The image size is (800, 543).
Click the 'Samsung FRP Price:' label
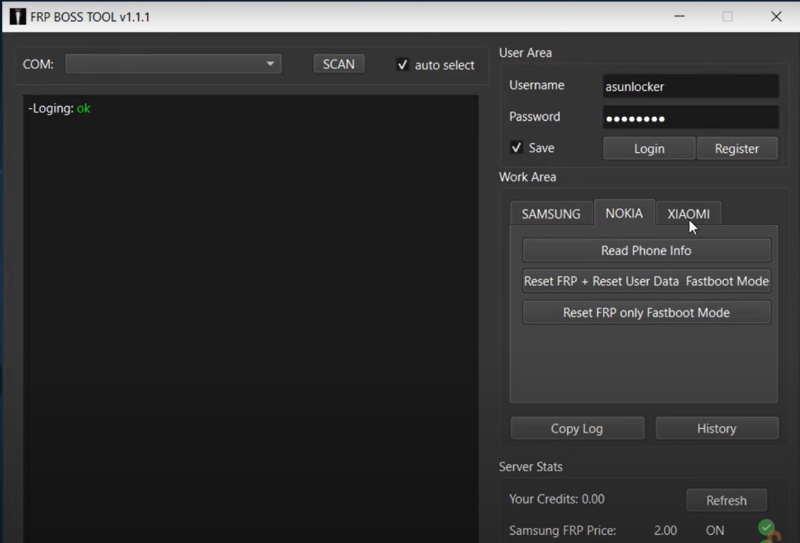pyautogui.click(x=562, y=530)
